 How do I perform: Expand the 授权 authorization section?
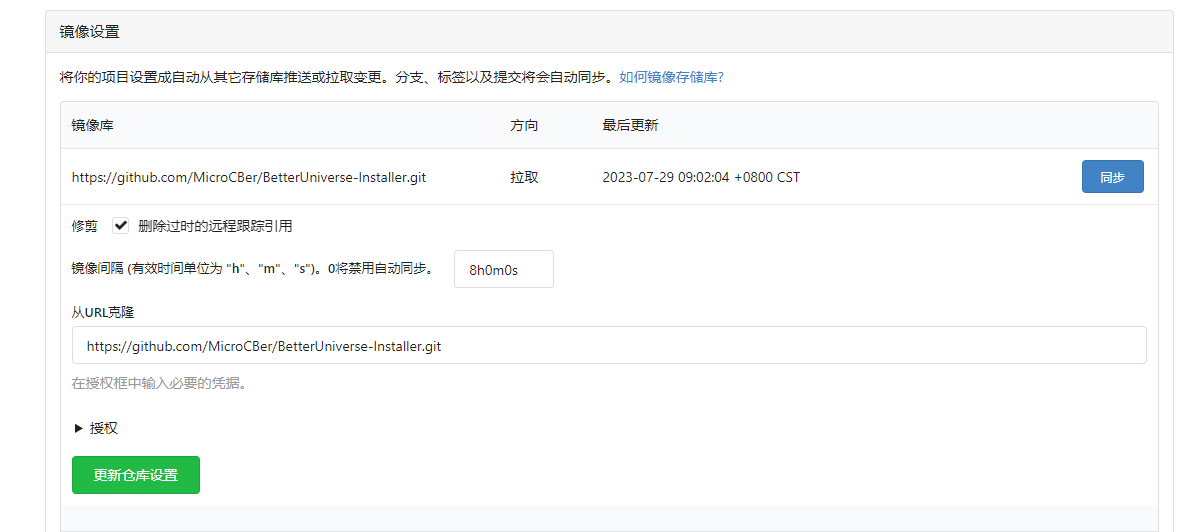pos(96,428)
